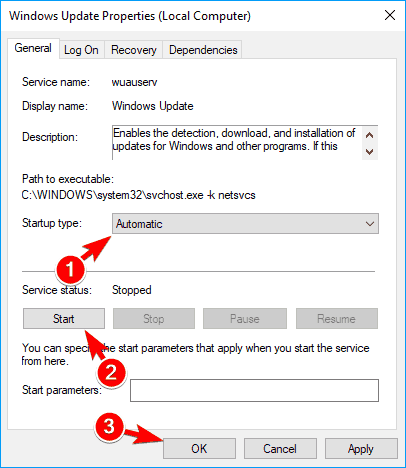Apply the service settings

click(361, 449)
